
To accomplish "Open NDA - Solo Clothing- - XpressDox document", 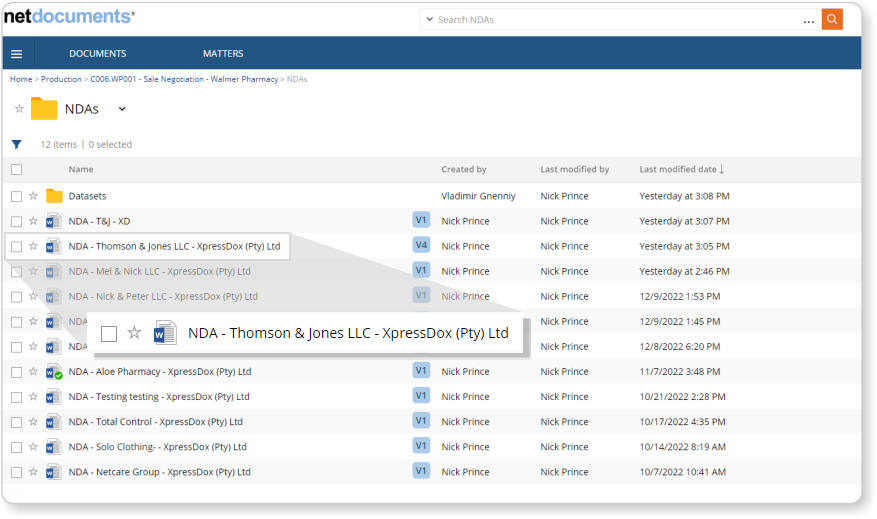I will 157,447.
